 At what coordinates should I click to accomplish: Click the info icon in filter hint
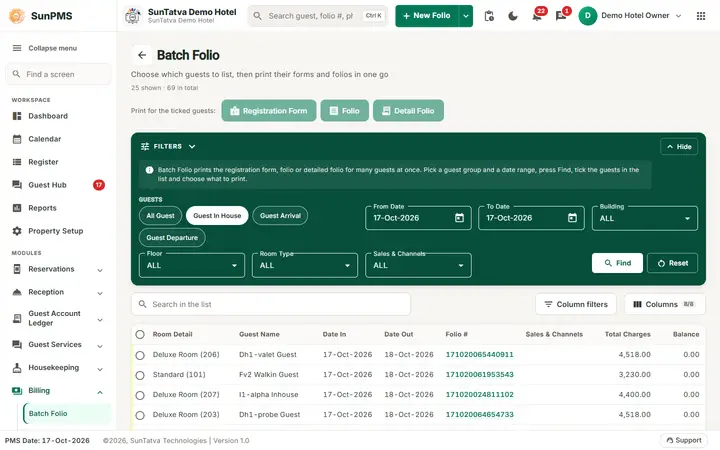(x=149, y=170)
